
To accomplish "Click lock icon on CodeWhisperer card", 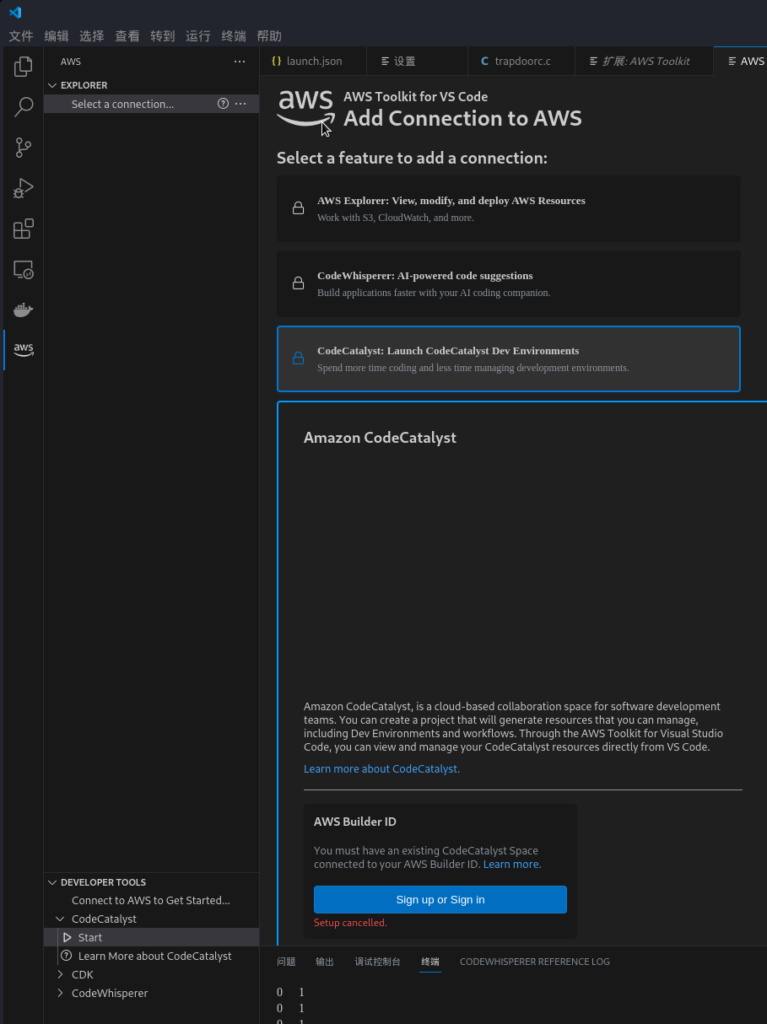I will pos(298,283).
